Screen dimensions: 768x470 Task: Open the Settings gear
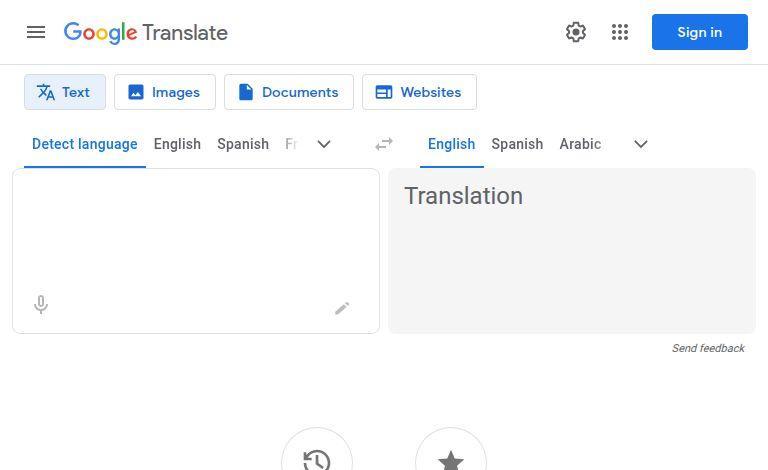576,32
